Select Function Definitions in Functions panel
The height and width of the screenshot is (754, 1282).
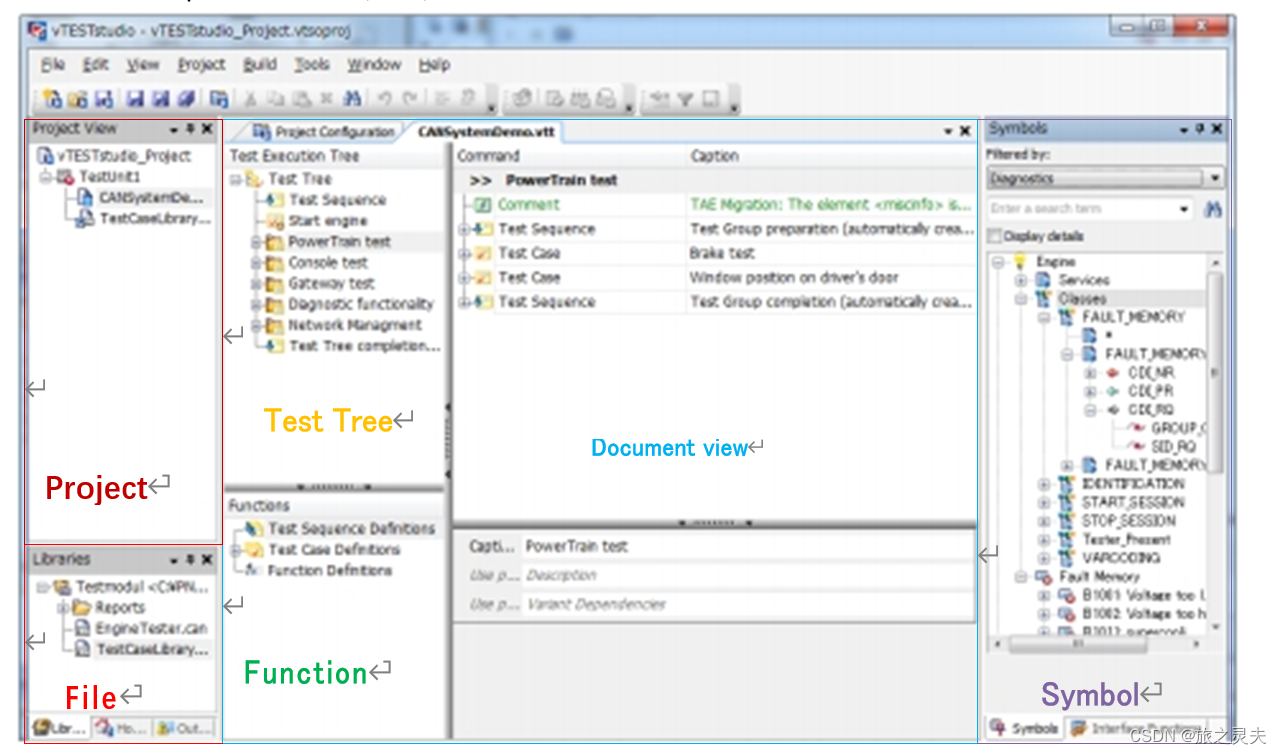[329, 571]
